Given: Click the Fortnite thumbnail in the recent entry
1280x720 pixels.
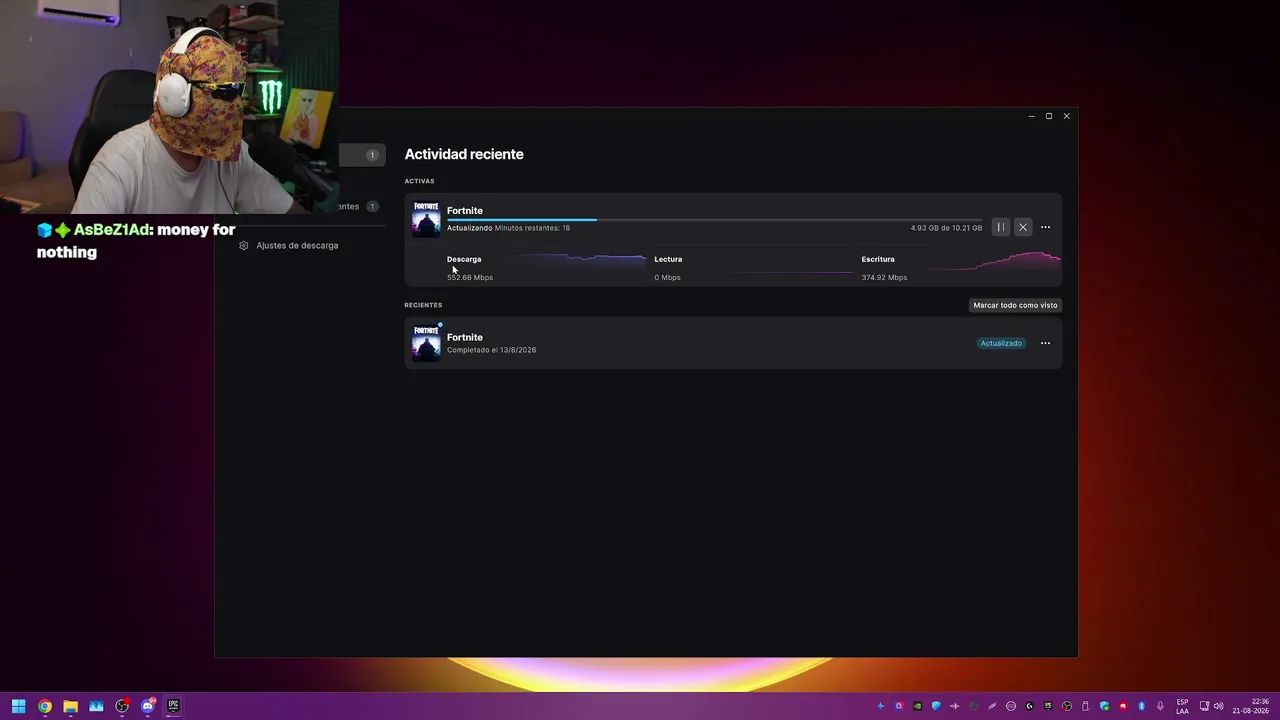Looking at the screenshot, I should [426, 343].
